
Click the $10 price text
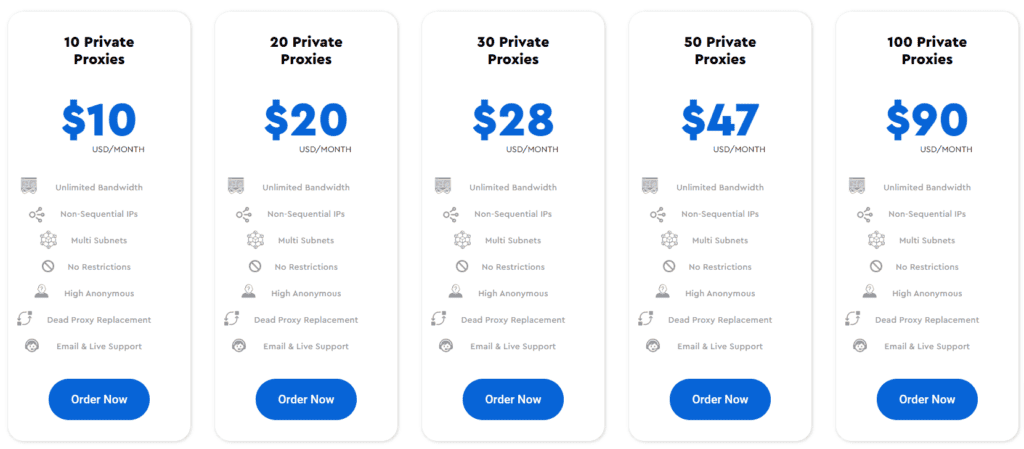99,120
